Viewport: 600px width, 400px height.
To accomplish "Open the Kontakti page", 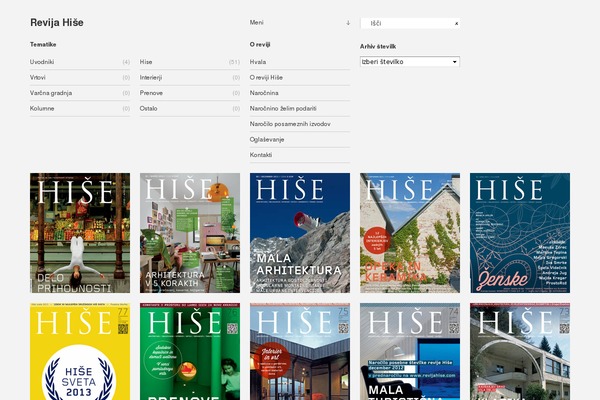I will 300,155.
